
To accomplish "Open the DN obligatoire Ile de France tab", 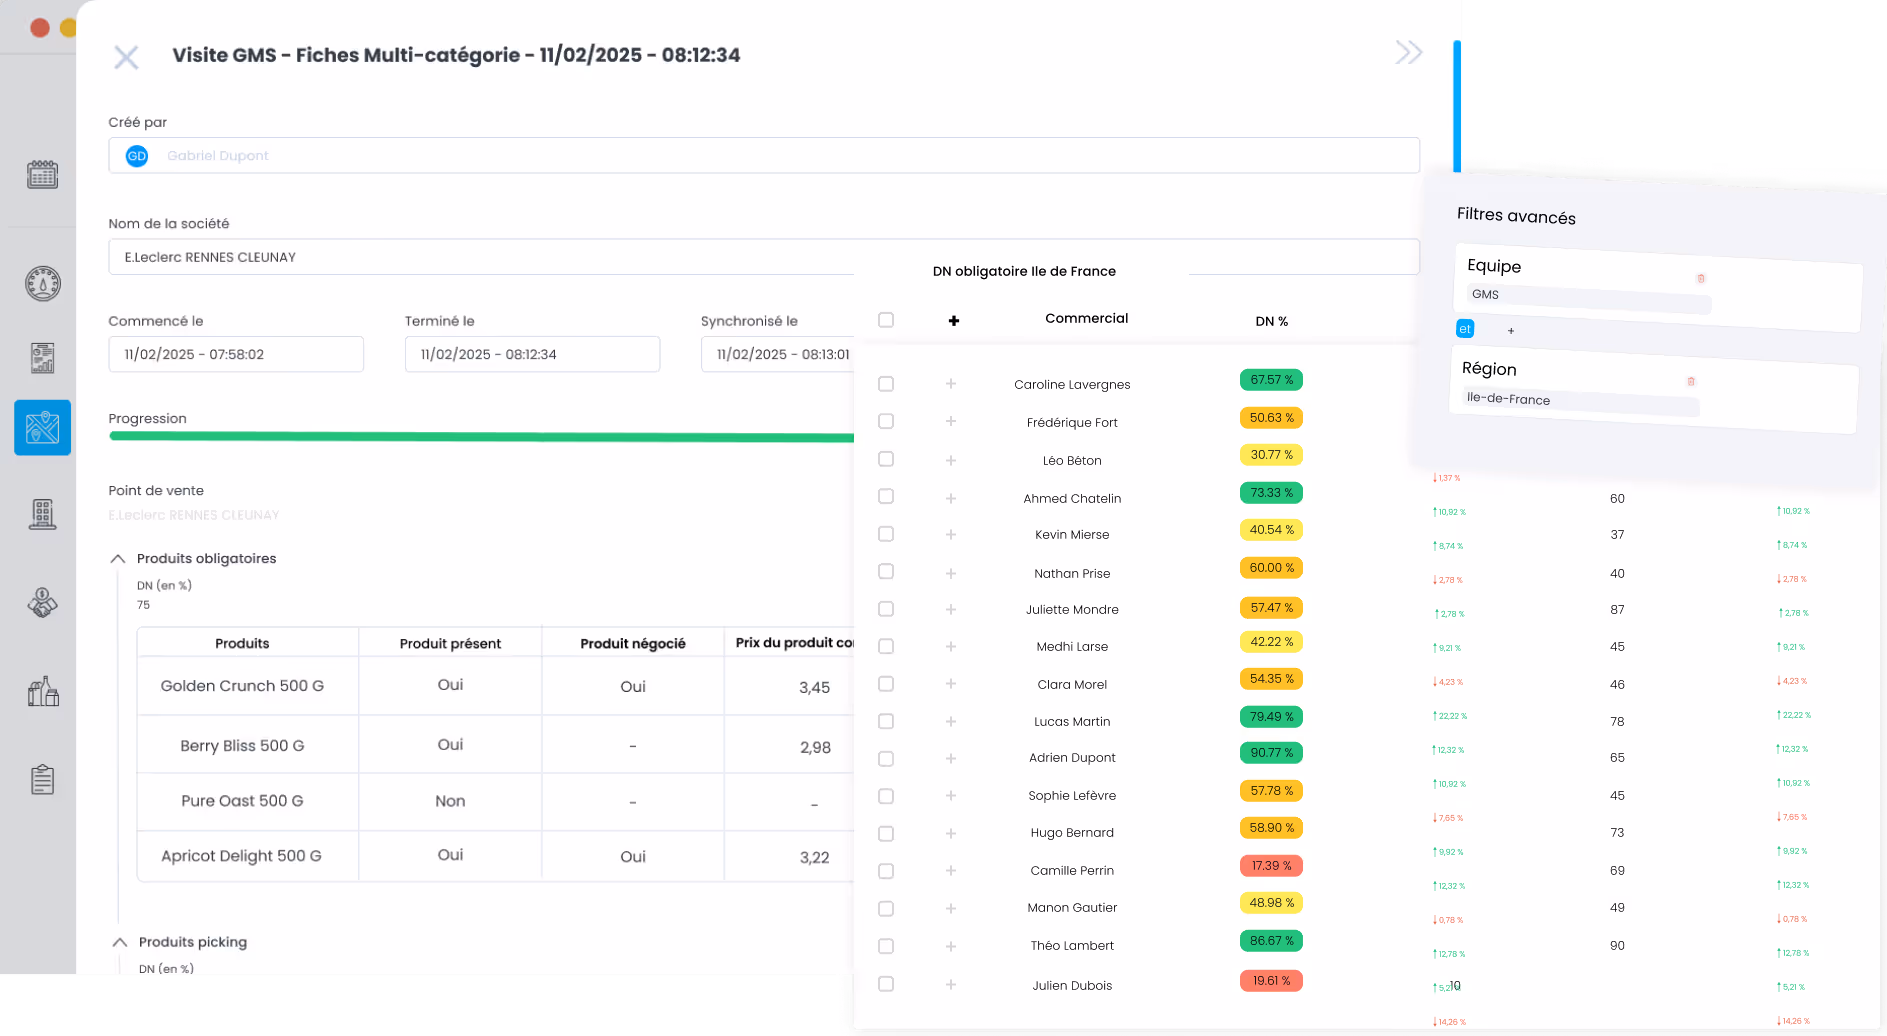I will (1024, 271).
